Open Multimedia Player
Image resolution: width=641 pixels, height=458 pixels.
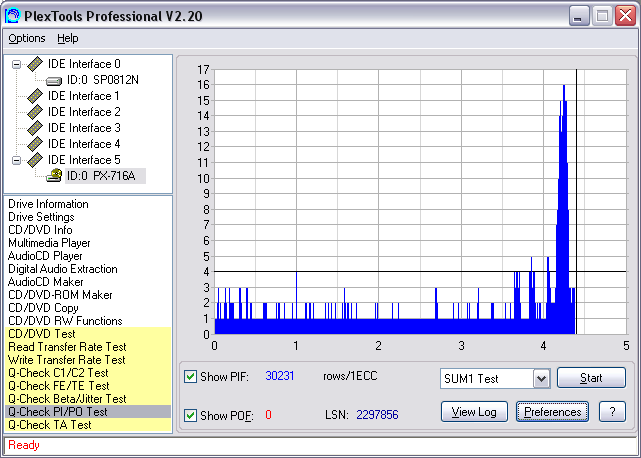tap(49, 243)
